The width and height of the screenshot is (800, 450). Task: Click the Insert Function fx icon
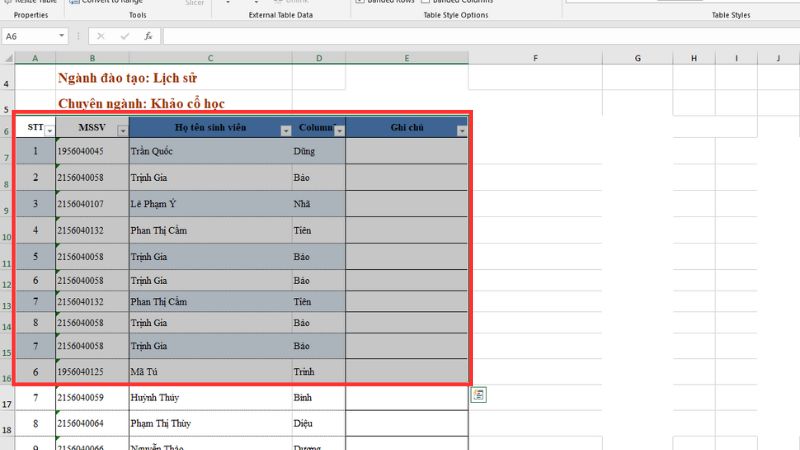click(x=149, y=36)
